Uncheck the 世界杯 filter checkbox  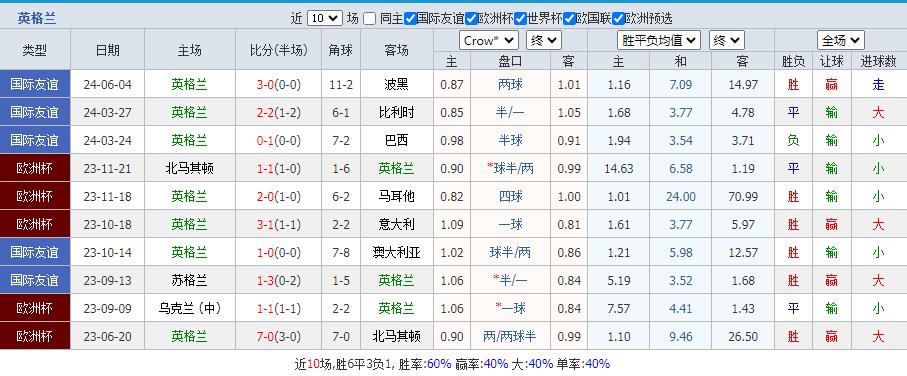pos(521,19)
